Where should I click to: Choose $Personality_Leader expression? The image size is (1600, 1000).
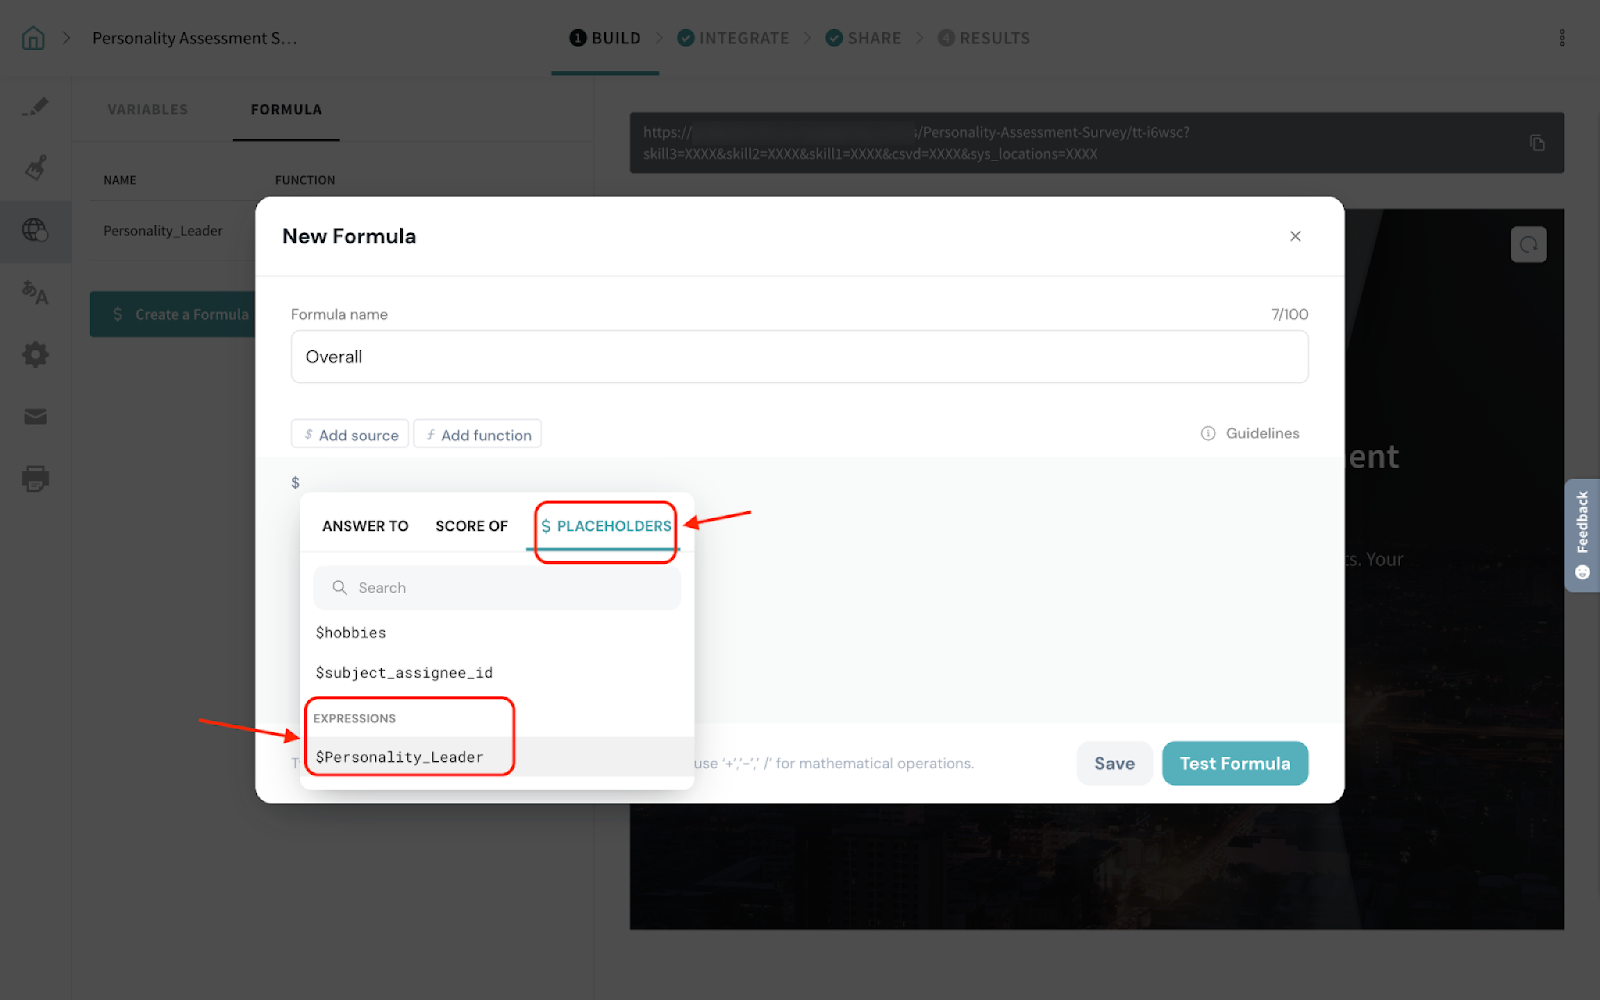point(400,757)
